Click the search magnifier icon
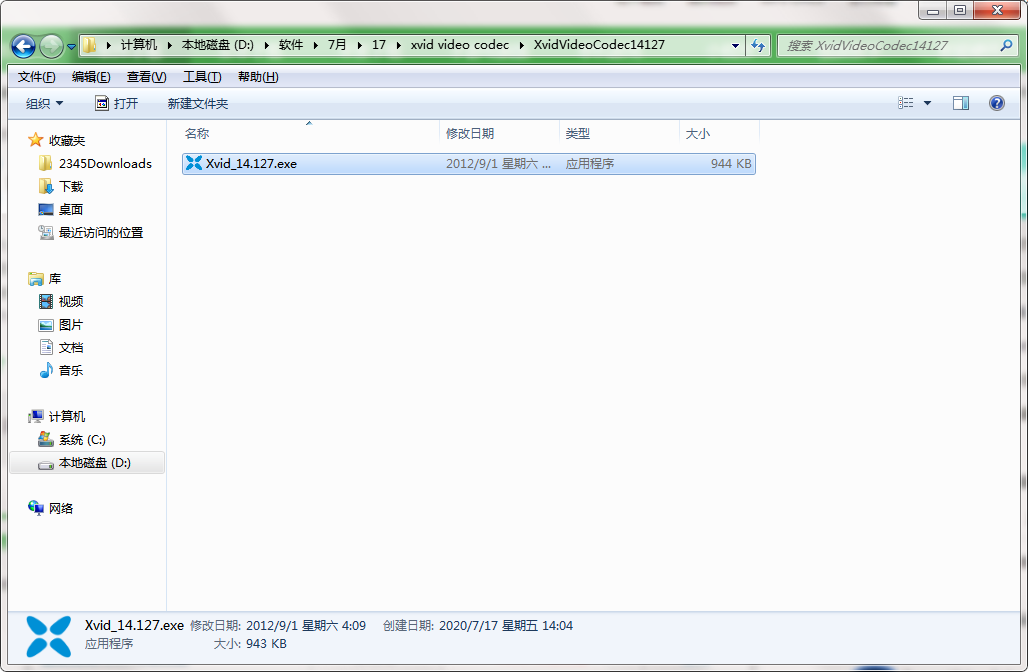This screenshot has height=672, width=1028. (x=1006, y=45)
